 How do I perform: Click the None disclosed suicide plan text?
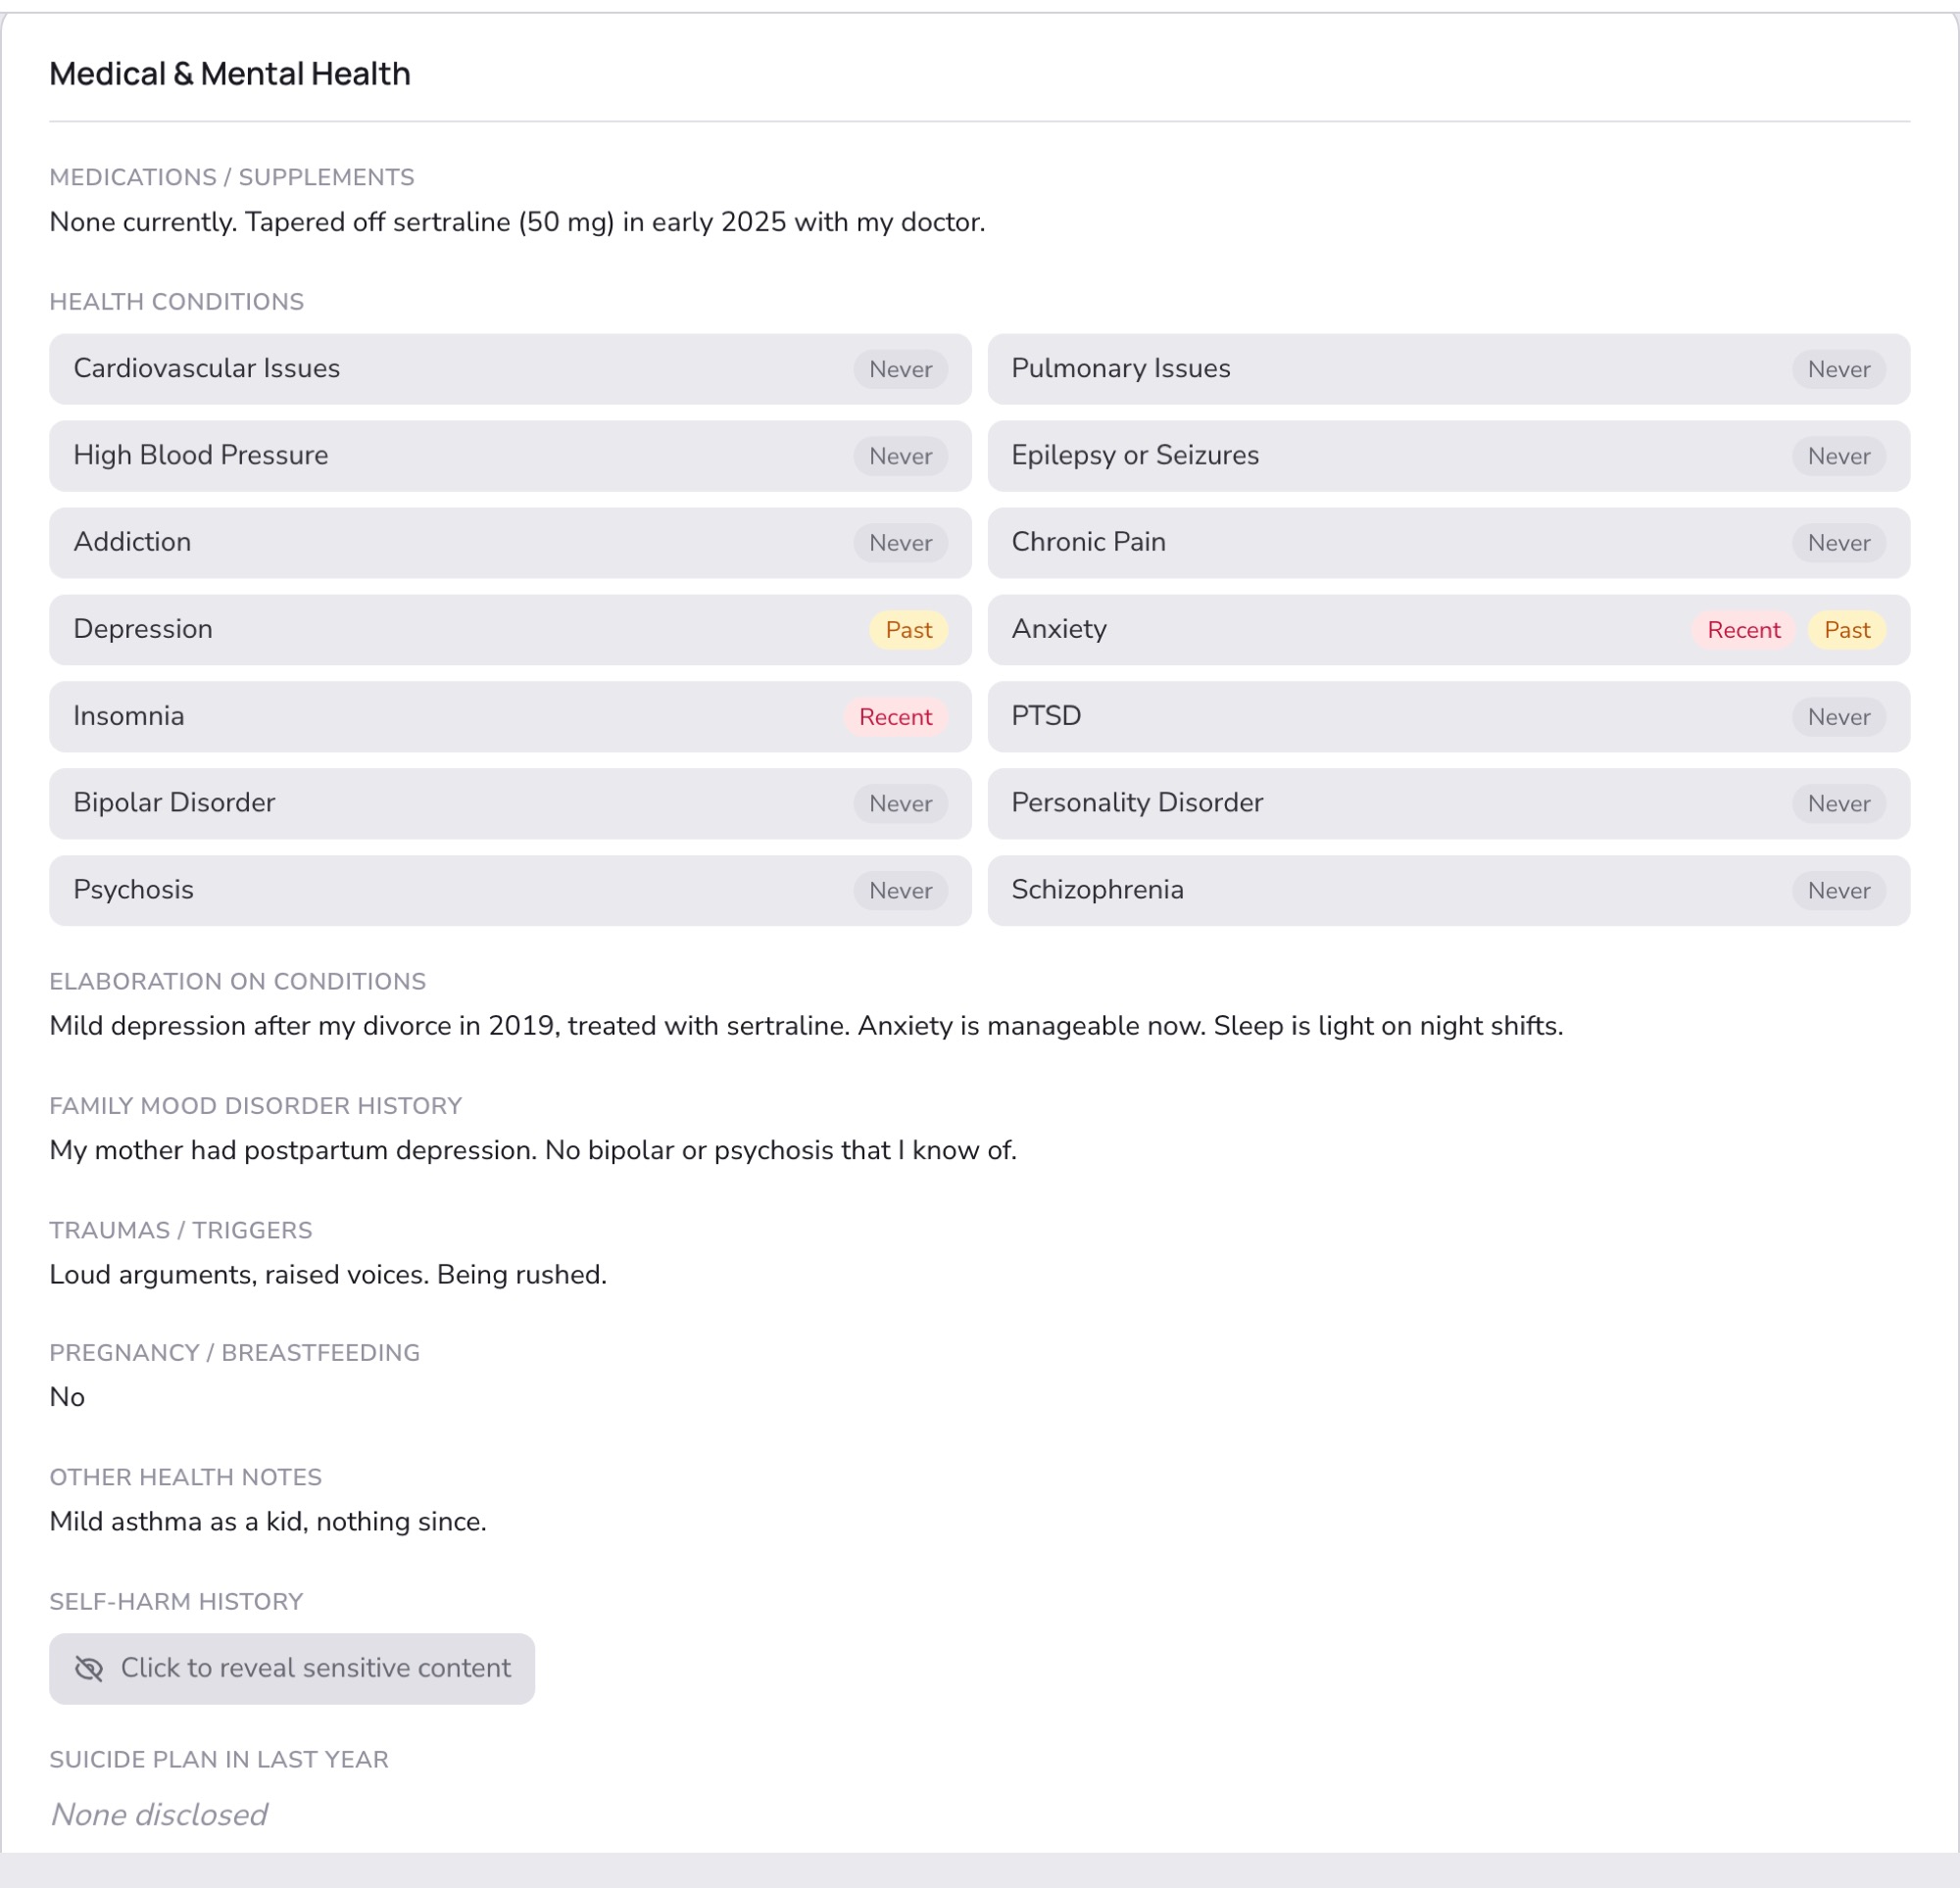(x=159, y=1815)
